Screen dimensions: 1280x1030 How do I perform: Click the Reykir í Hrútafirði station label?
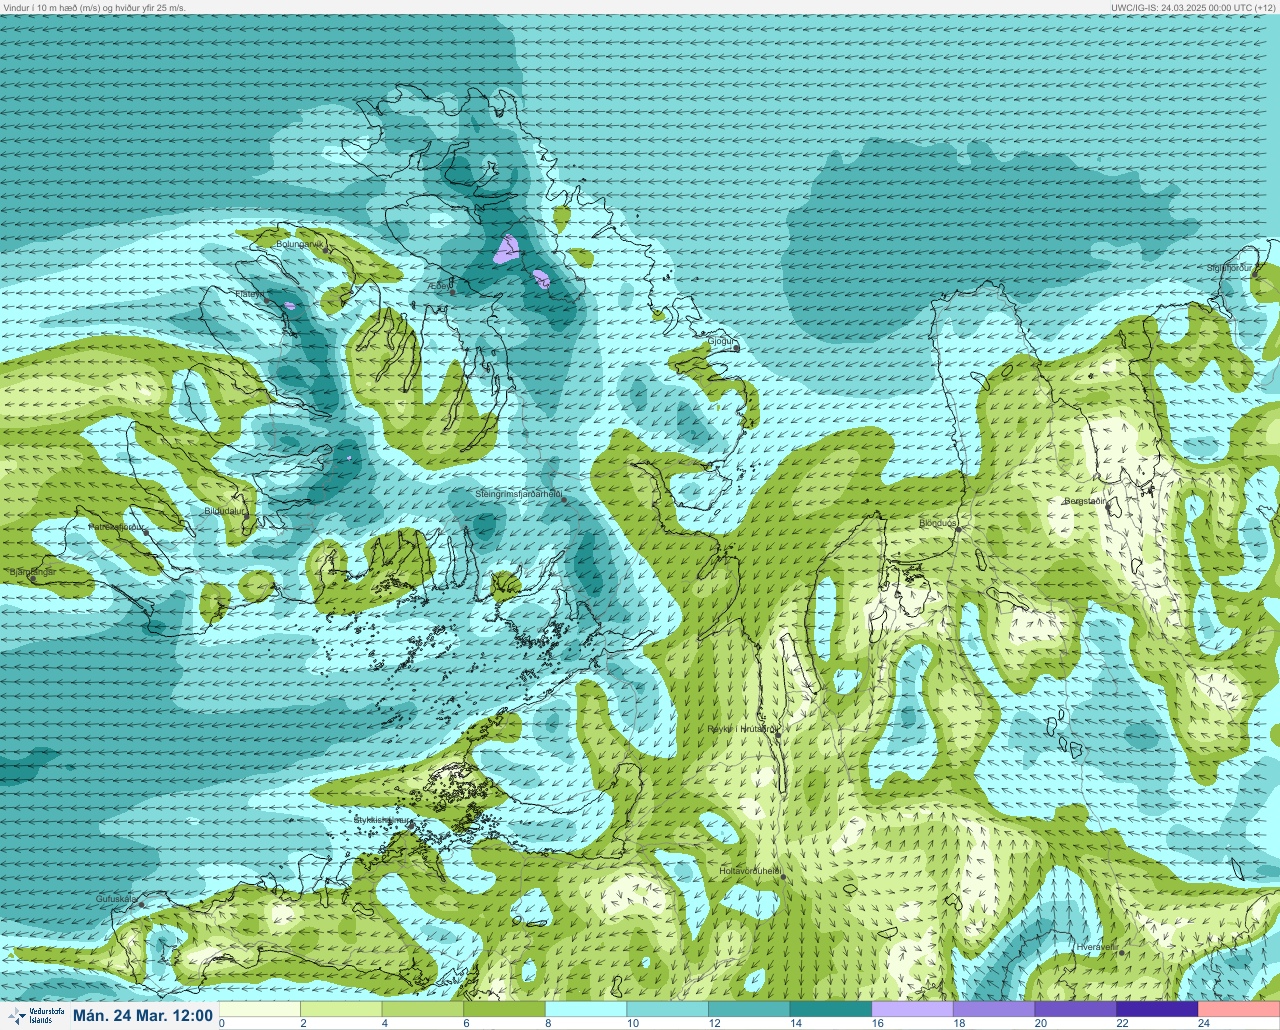click(x=742, y=730)
